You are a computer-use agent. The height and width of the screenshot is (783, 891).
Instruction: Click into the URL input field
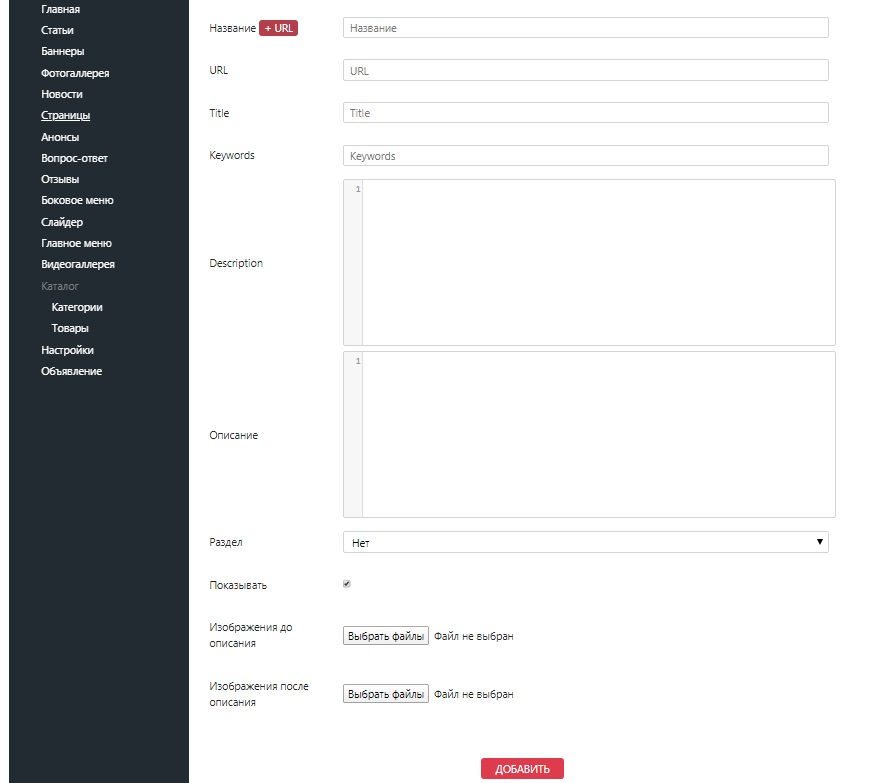[585, 70]
